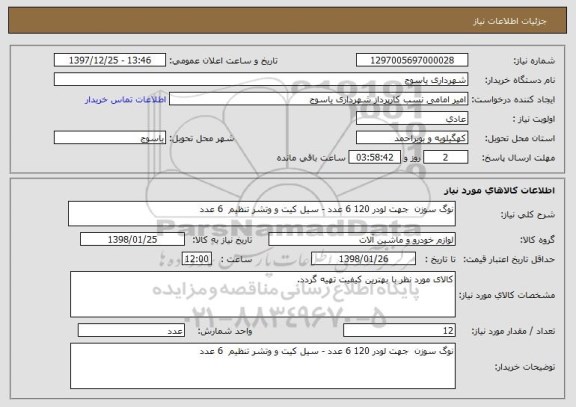Select the time field showing 12:00

click(x=197, y=259)
